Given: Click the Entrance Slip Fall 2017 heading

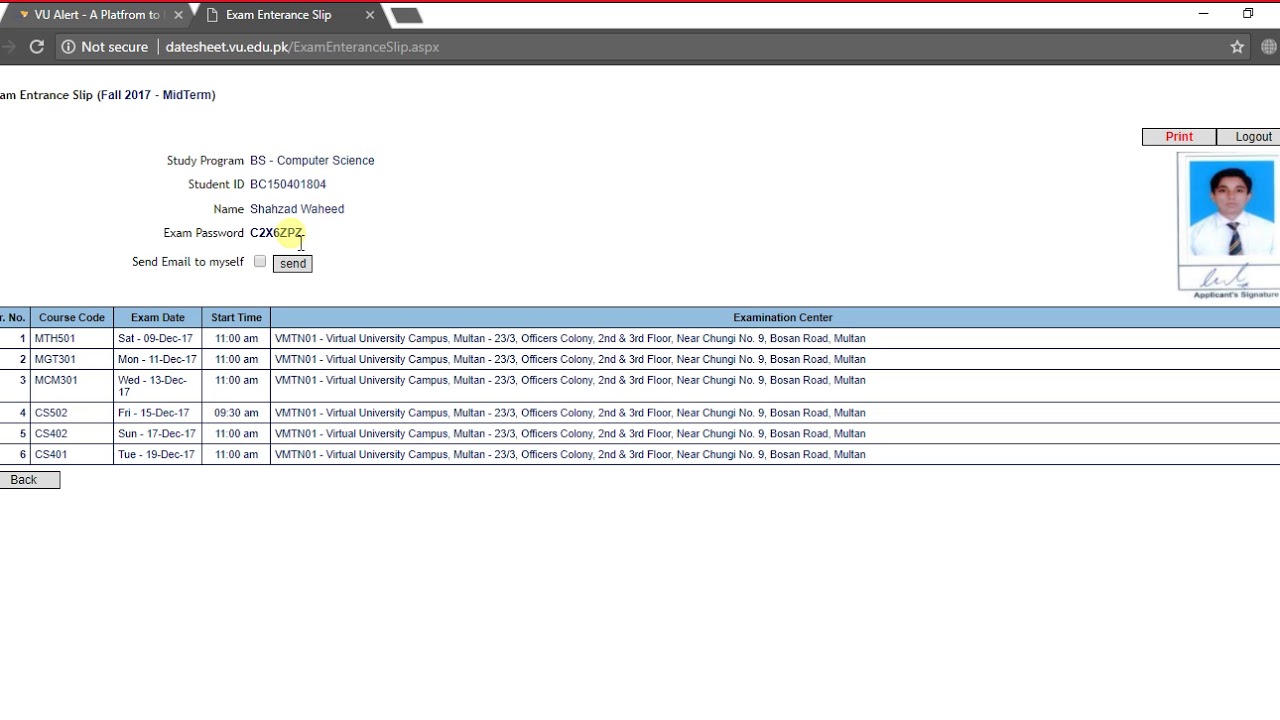Looking at the screenshot, I should point(108,95).
